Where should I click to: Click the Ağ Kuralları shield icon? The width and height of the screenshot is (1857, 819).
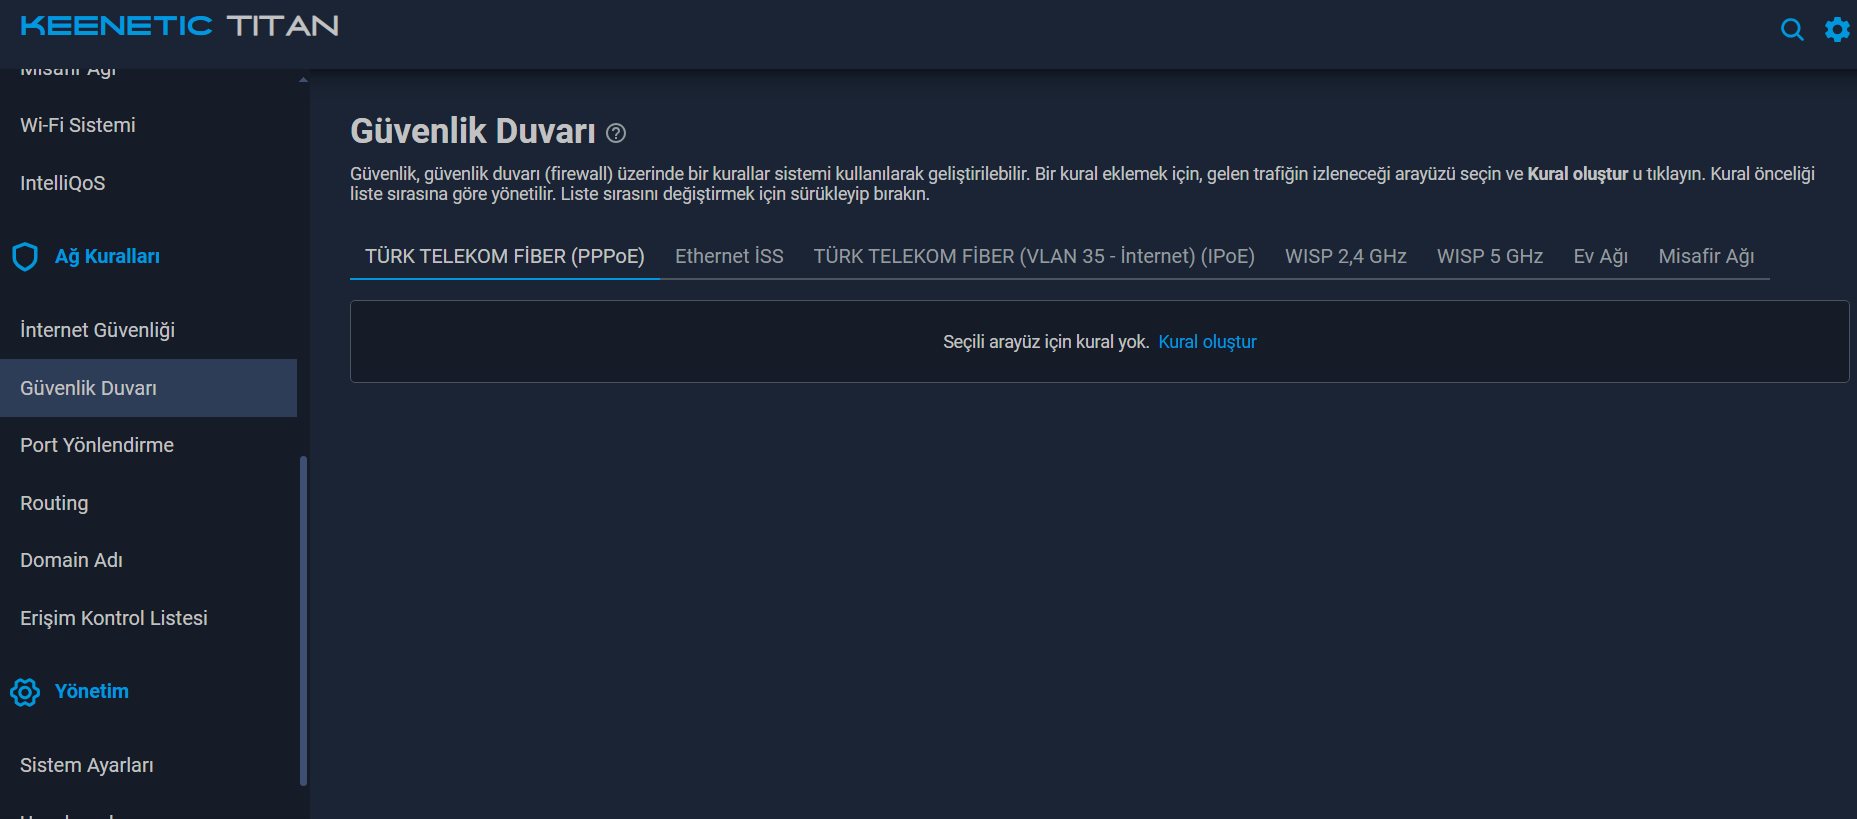pyautogui.click(x=25, y=257)
